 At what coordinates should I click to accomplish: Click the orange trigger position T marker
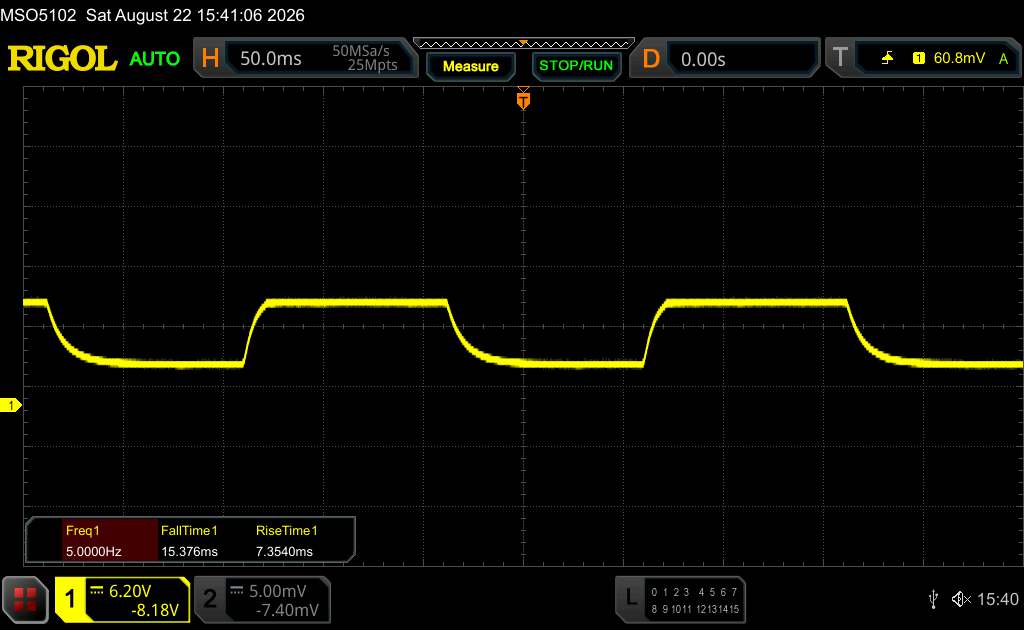(x=523, y=100)
